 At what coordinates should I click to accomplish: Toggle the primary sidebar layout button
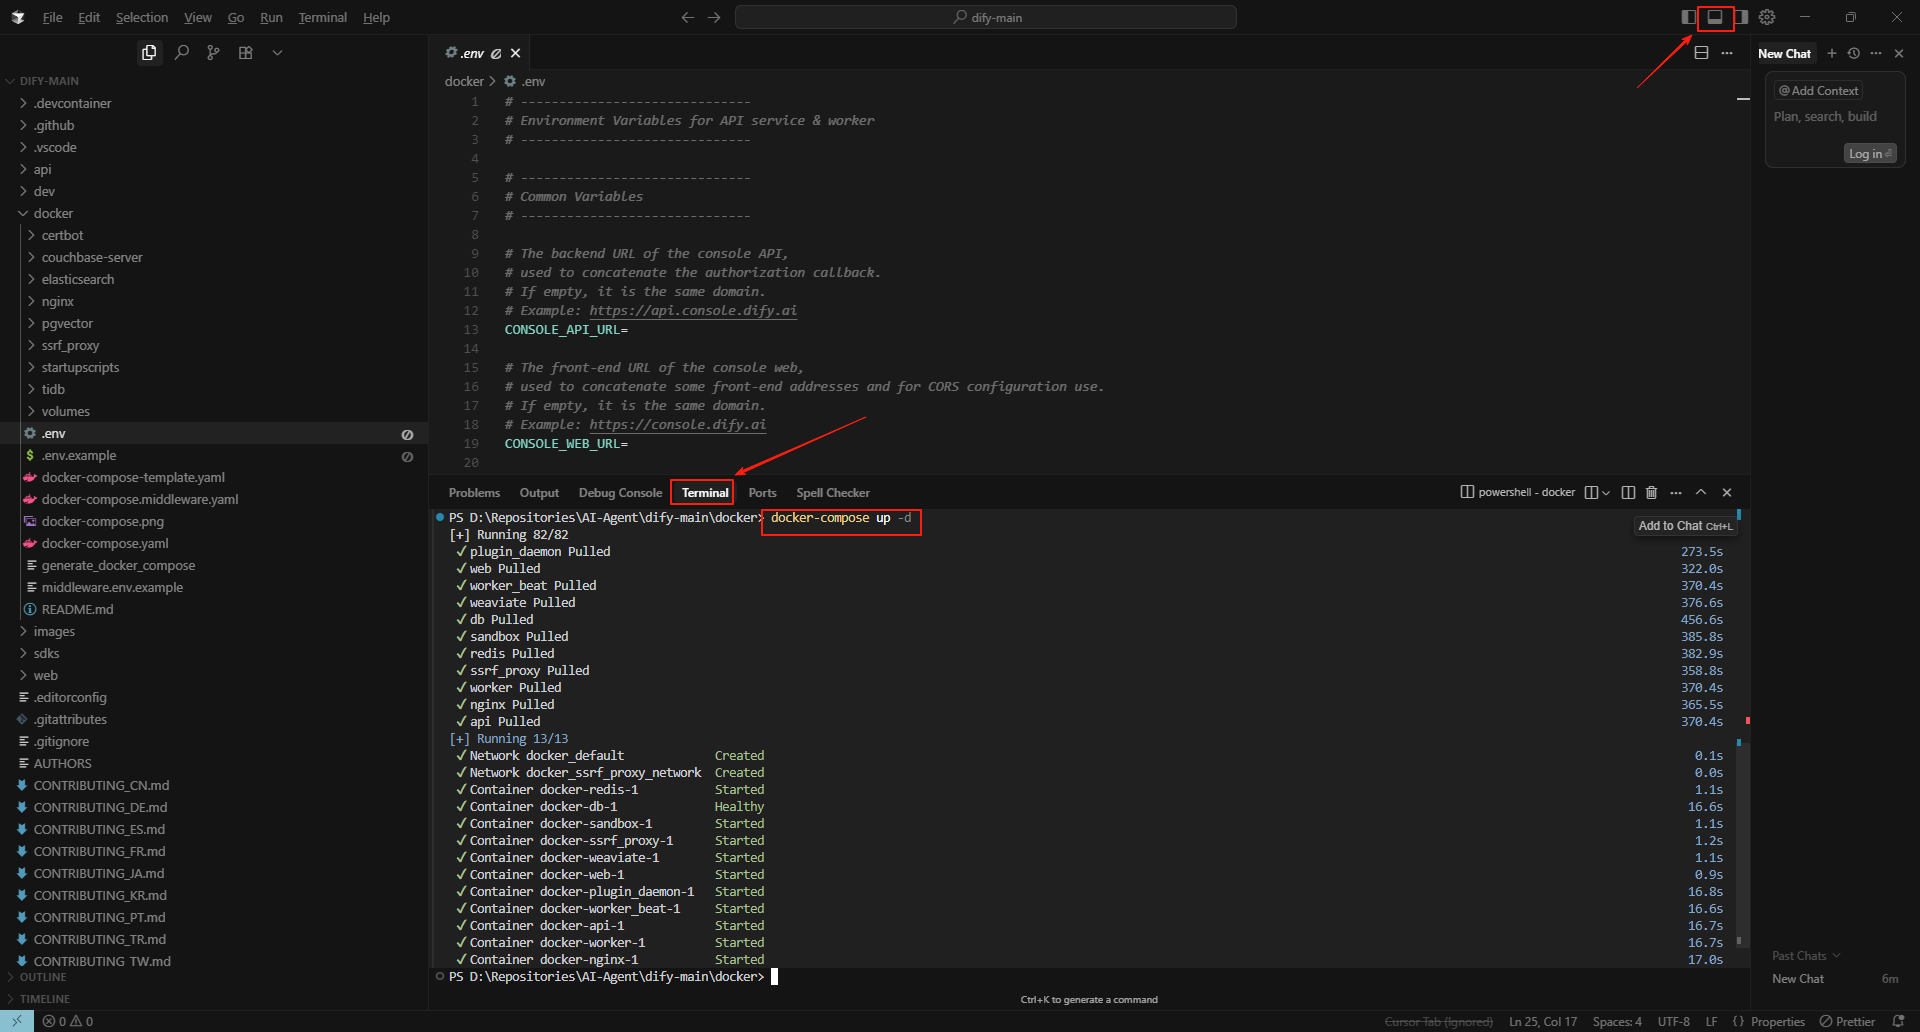click(x=1689, y=17)
